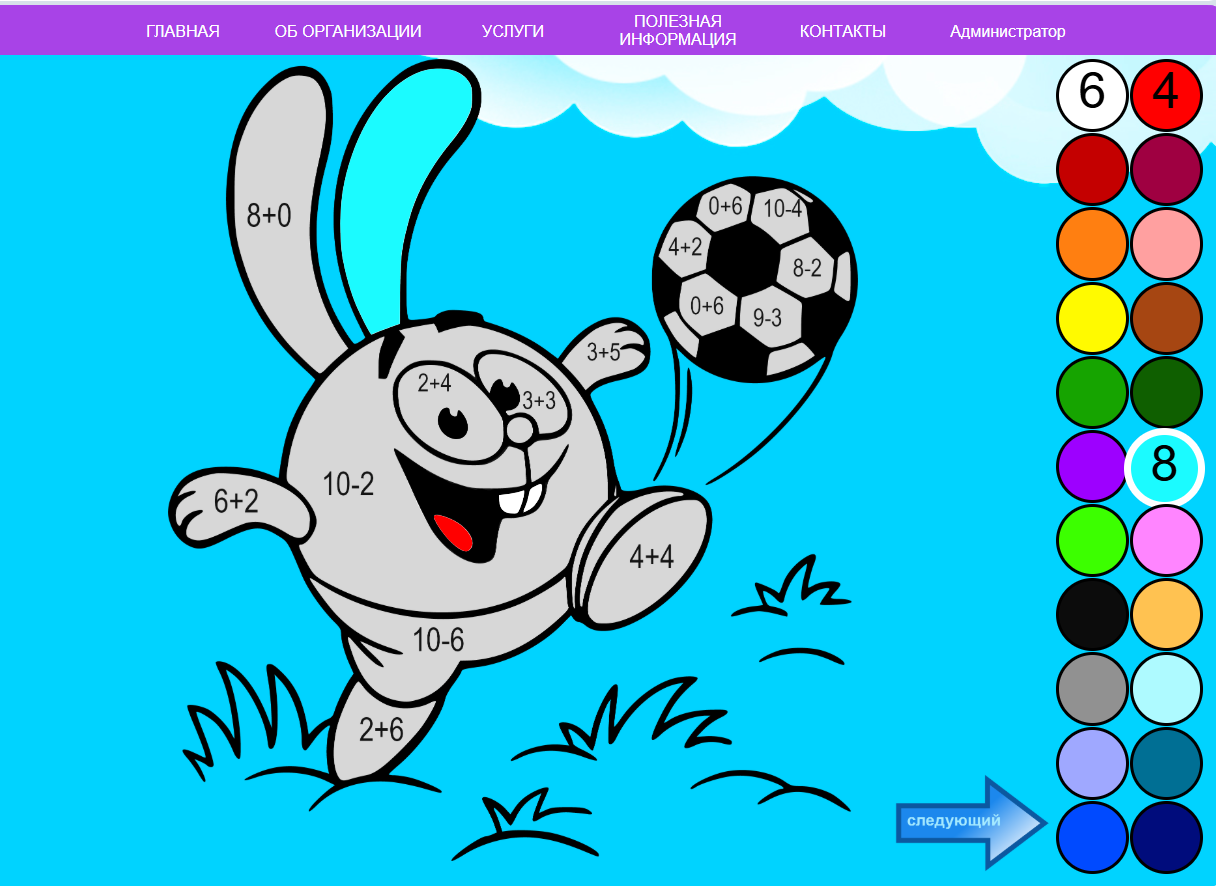Pick the cyan swatch numbered 8

[x=1166, y=467]
